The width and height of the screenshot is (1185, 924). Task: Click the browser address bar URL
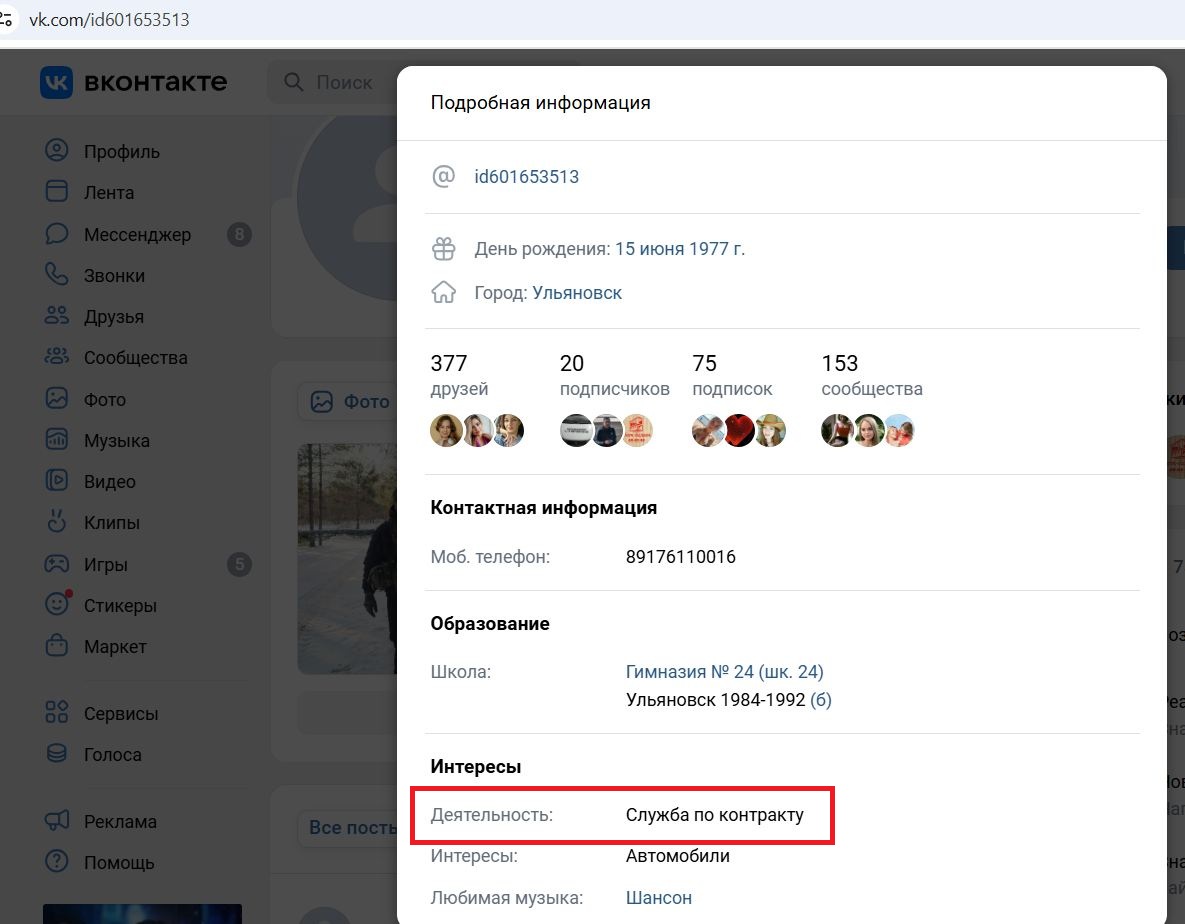(x=110, y=20)
